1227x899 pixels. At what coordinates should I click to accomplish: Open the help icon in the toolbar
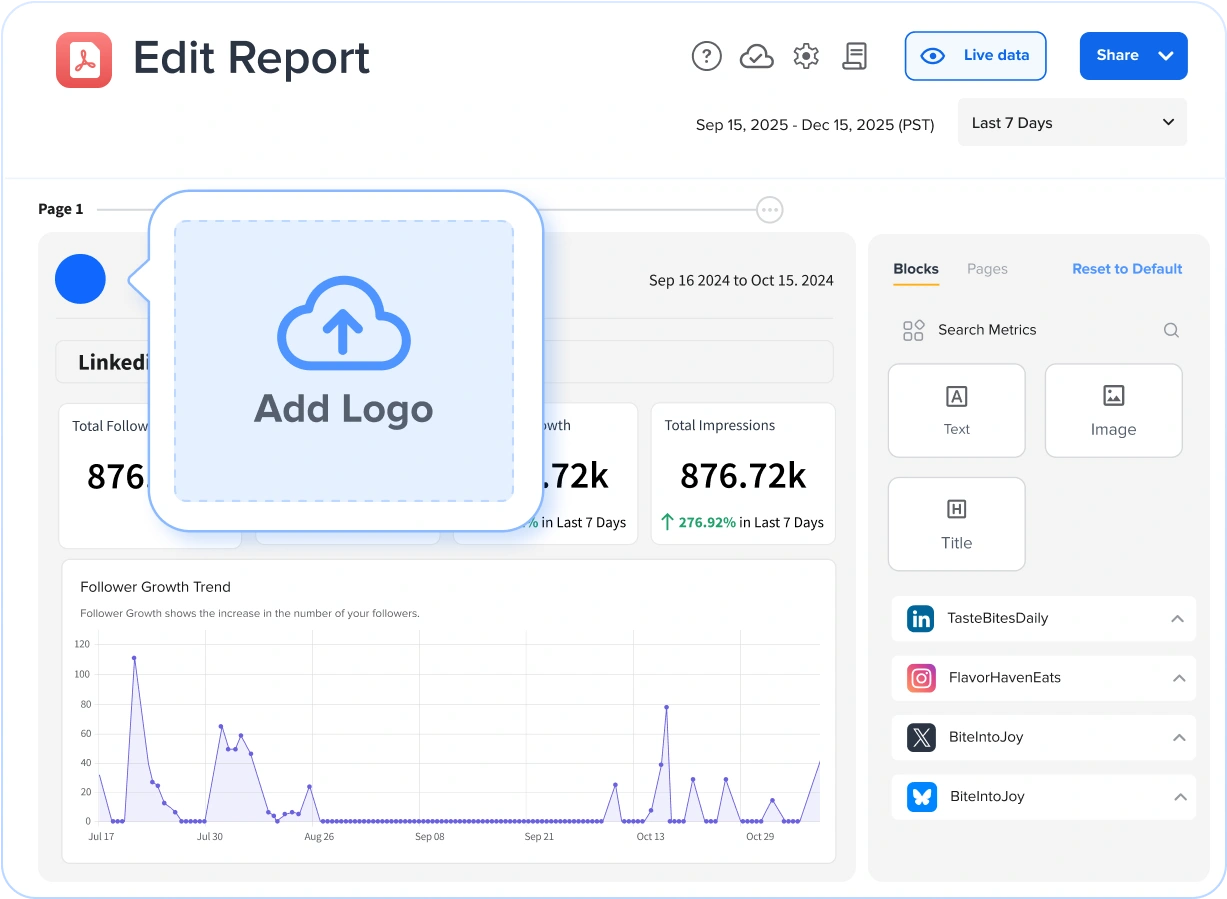coord(707,56)
